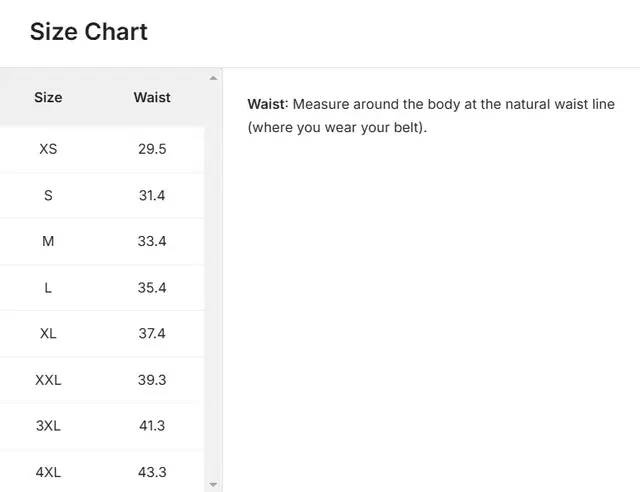This screenshot has width=640, height=492.
Task: Click the bold Waist measurement label
Action: pos(267,104)
